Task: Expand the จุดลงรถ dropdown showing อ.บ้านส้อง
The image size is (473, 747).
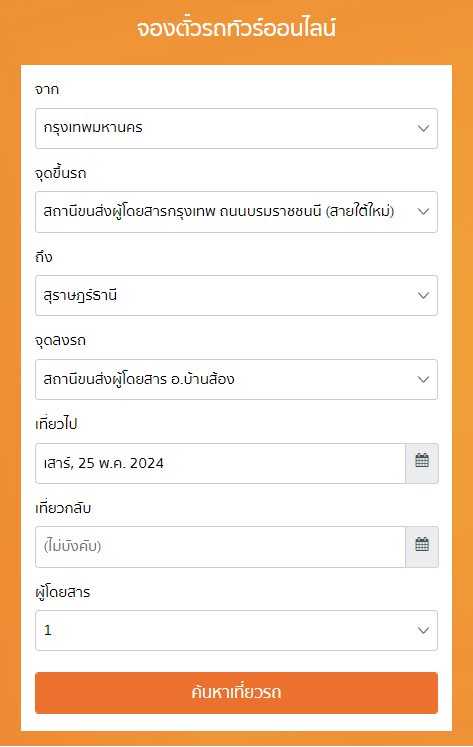Action: tap(236, 379)
